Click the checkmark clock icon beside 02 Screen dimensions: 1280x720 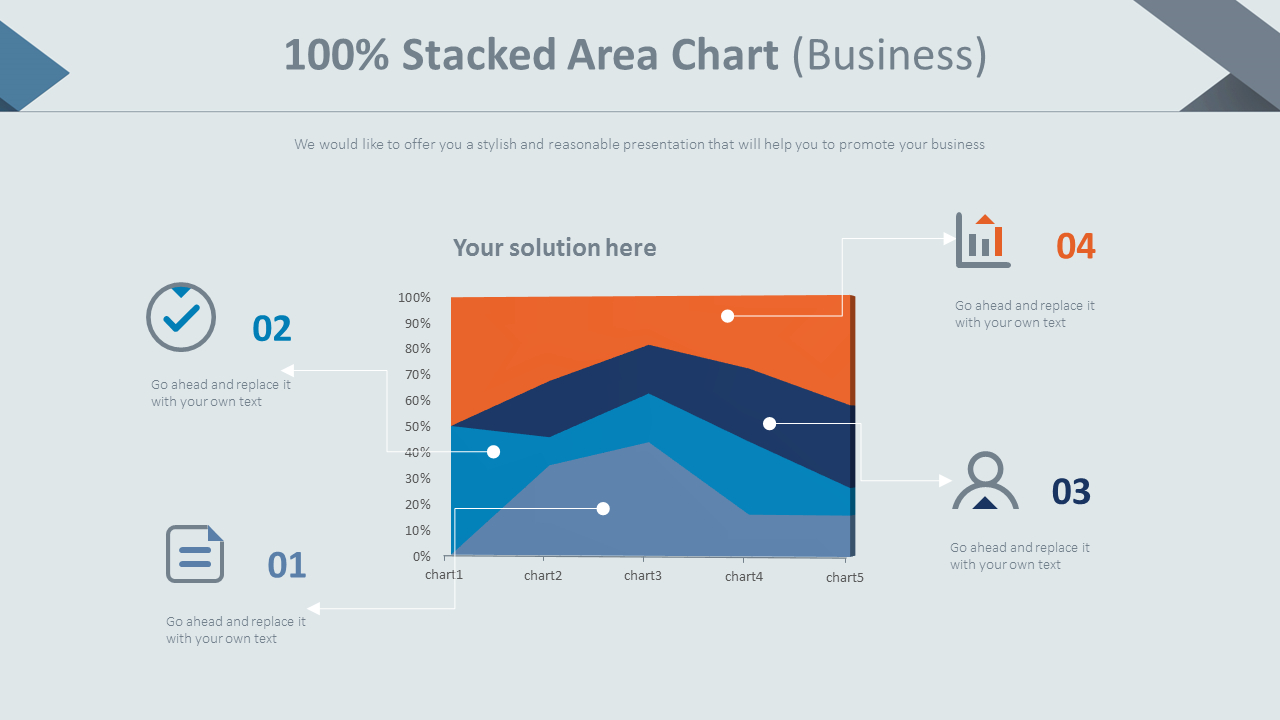click(181, 317)
